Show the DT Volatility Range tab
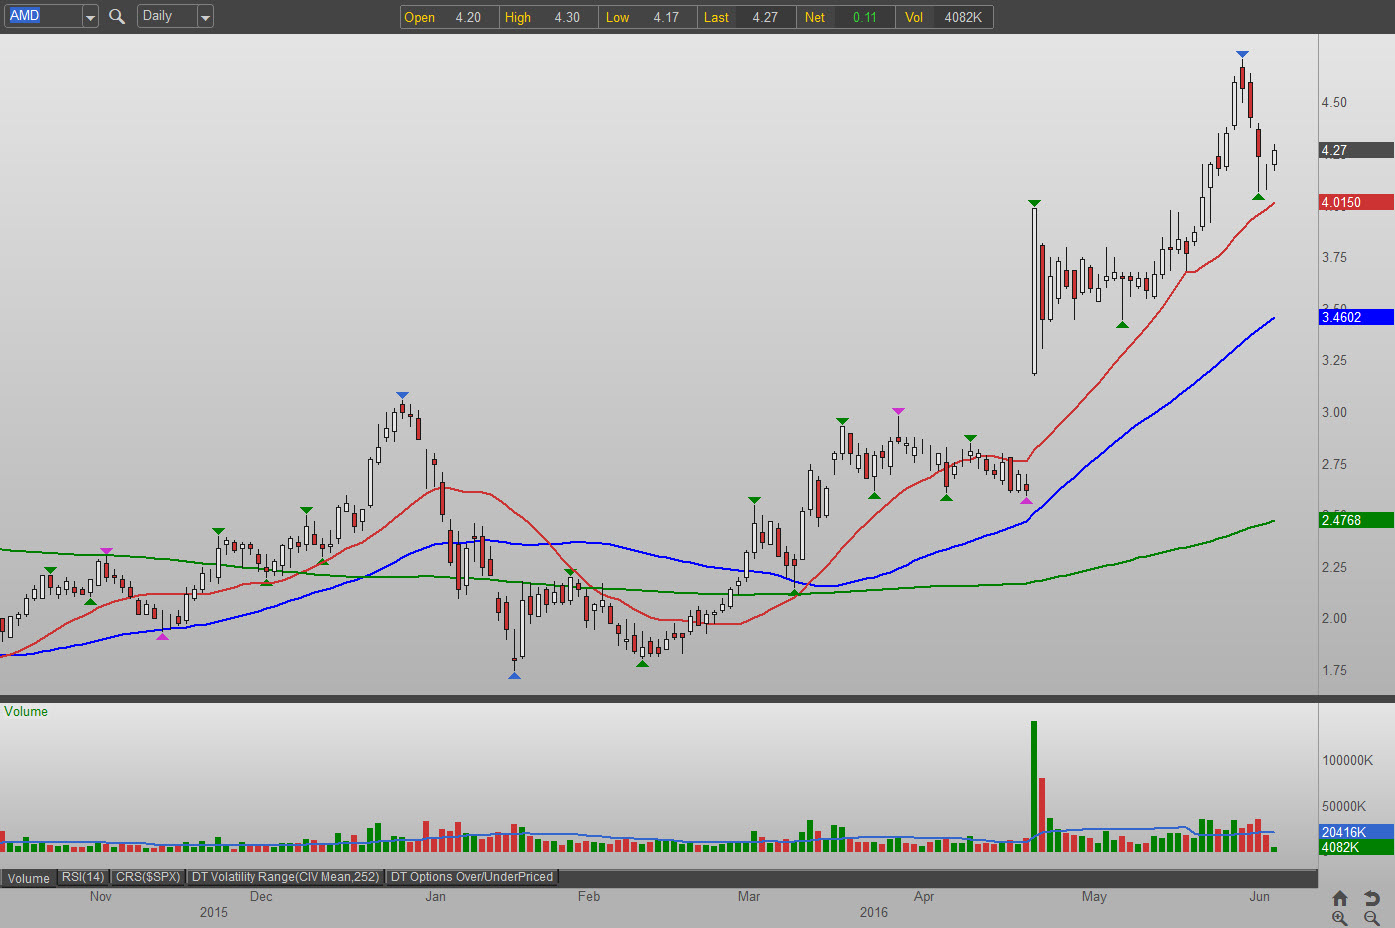Viewport: 1395px width, 928px height. point(285,877)
